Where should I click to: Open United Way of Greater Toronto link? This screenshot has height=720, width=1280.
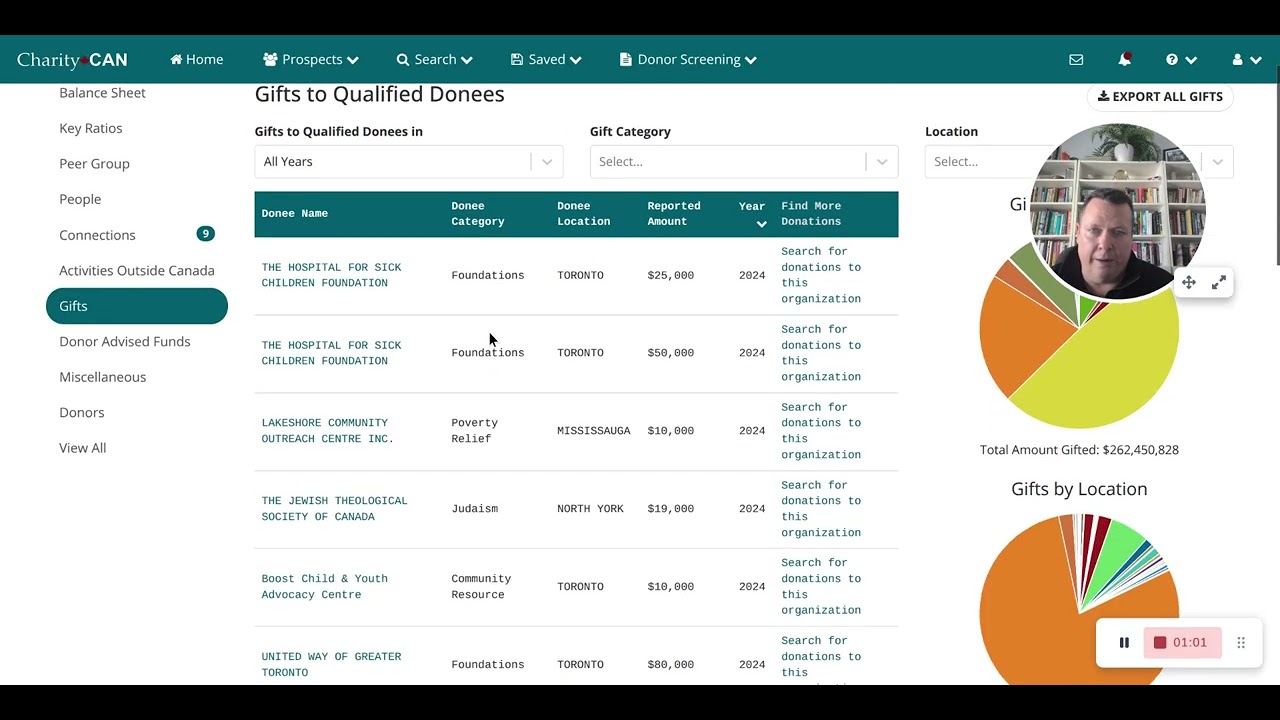tap(331, 665)
